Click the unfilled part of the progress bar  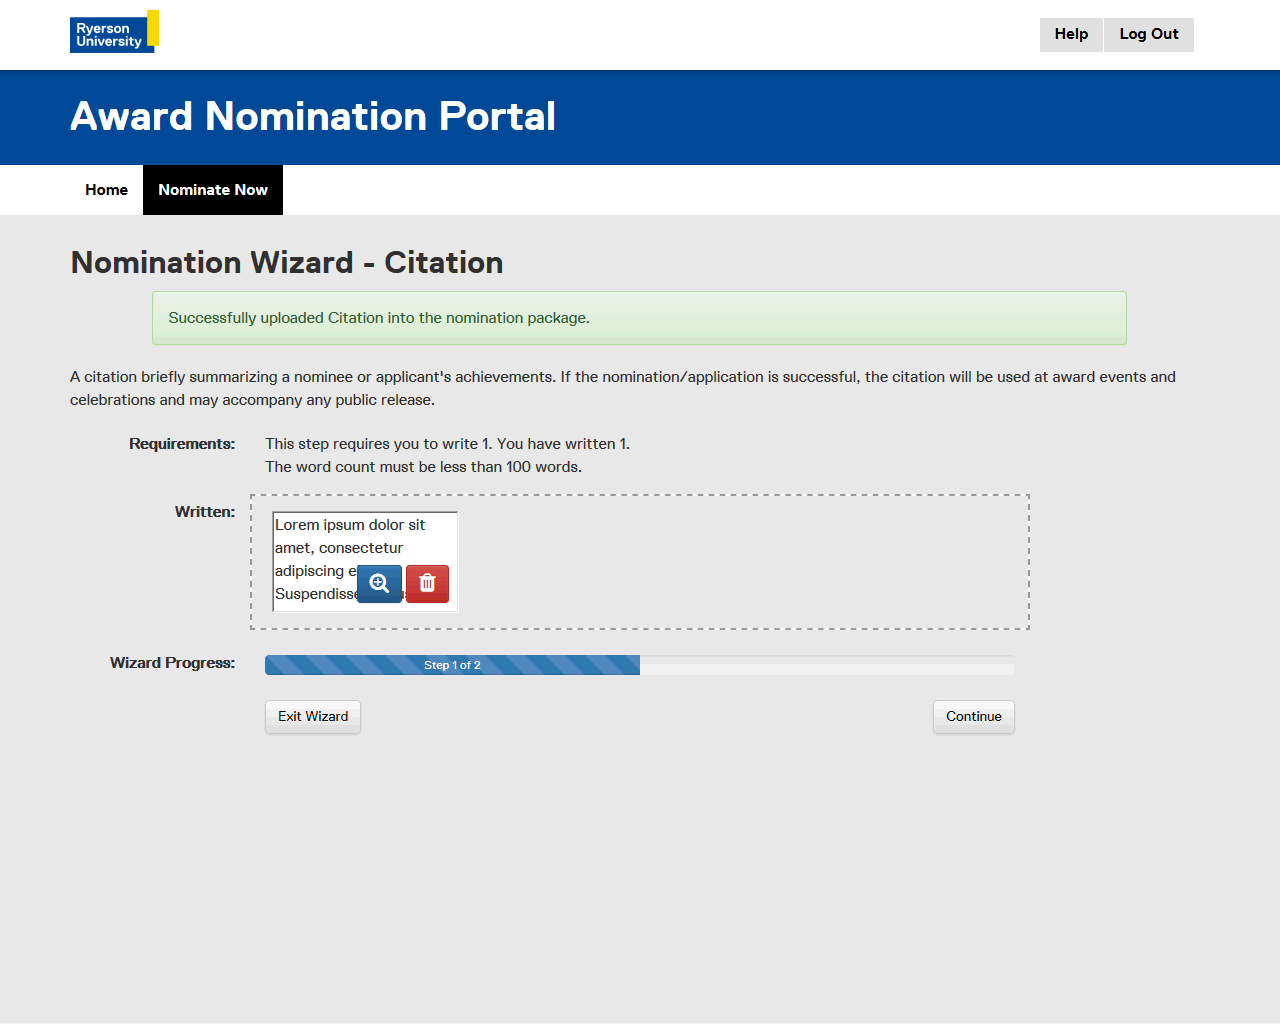pos(825,665)
